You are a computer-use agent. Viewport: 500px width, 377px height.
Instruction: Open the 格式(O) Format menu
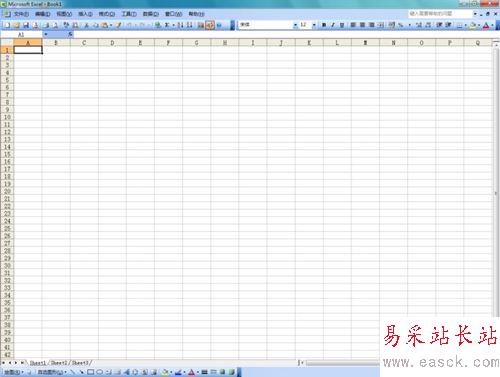point(107,14)
